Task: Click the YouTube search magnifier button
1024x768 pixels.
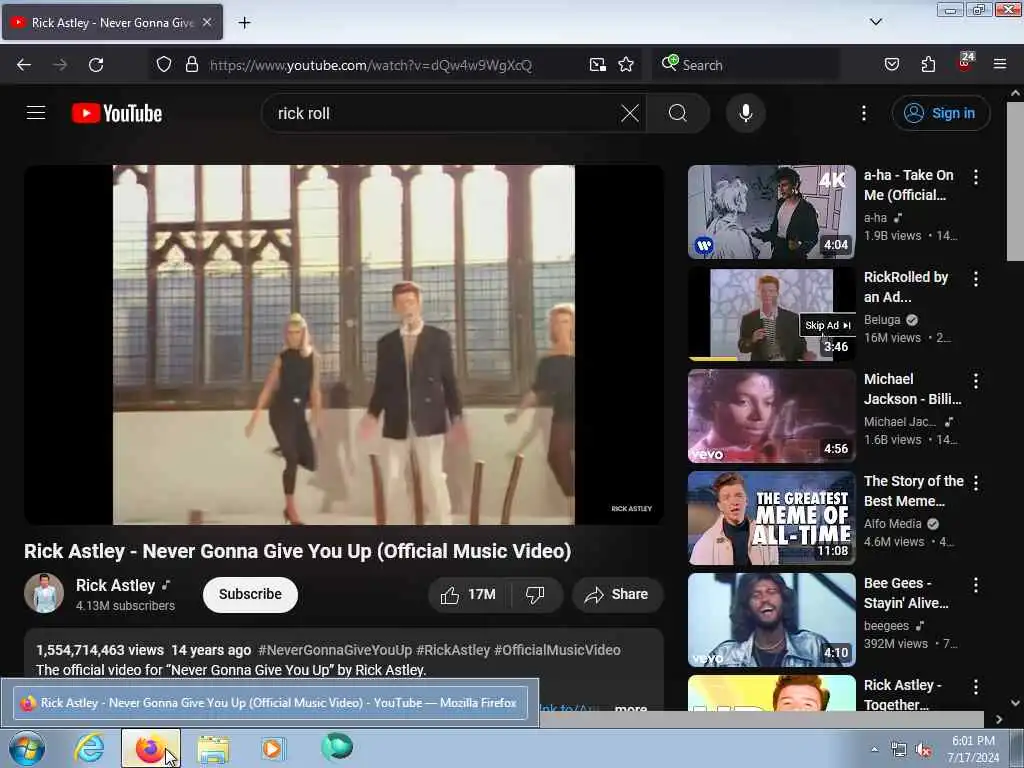Action: [678, 113]
